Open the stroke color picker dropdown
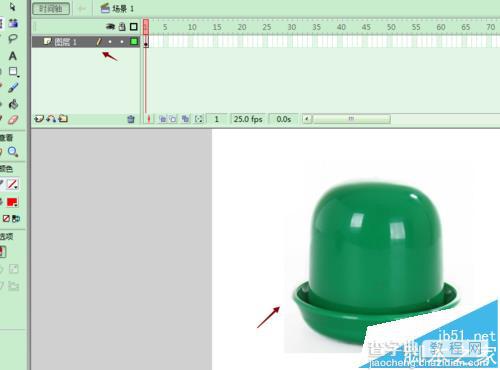Image resolution: width=500 pixels, height=370 pixels. 13,184
